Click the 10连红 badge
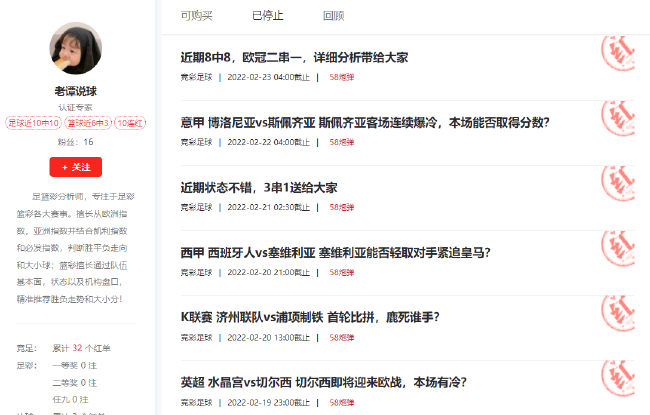Screen dimensions: 650x415 [x=130, y=123]
